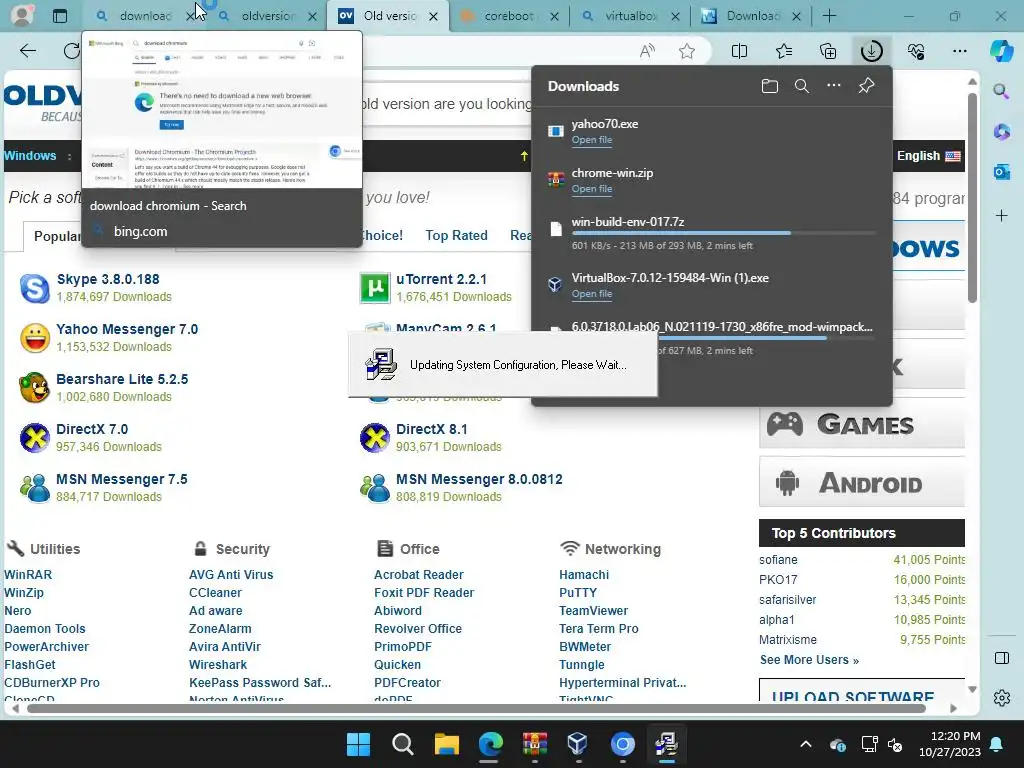Open Bearshare Lite 5.2.5 link
Image resolution: width=1024 pixels, height=768 pixels.
[122, 379]
